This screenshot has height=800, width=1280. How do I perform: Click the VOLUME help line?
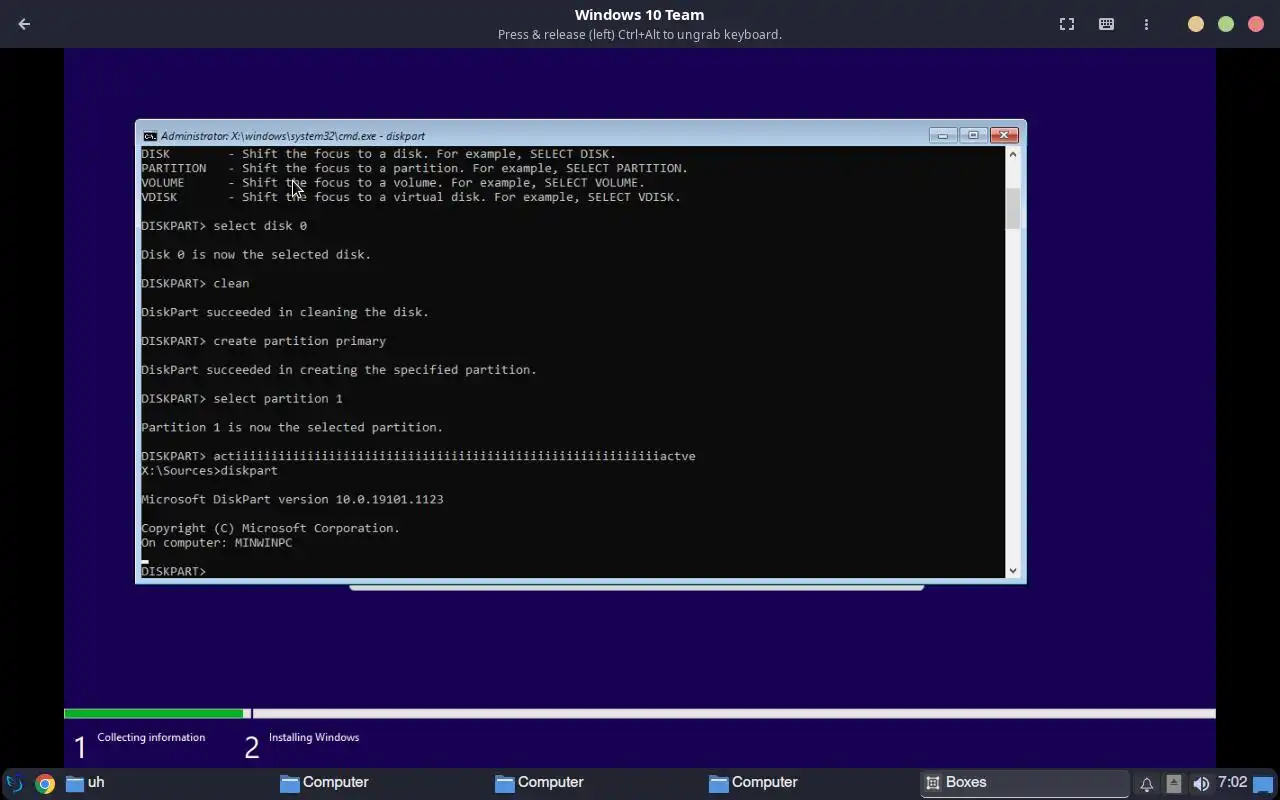point(393,183)
